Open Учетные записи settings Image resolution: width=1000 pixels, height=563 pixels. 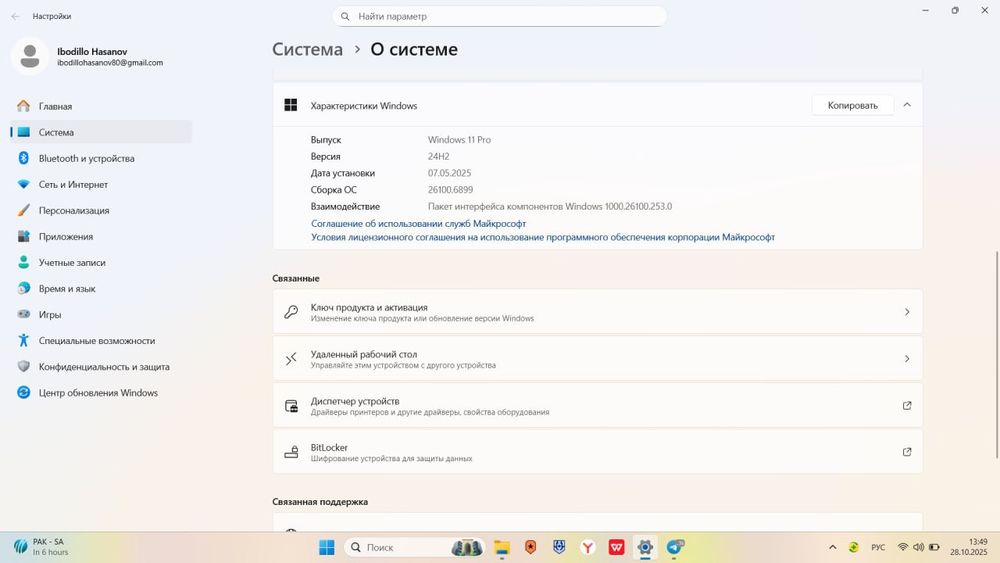(x=101, y=263)
